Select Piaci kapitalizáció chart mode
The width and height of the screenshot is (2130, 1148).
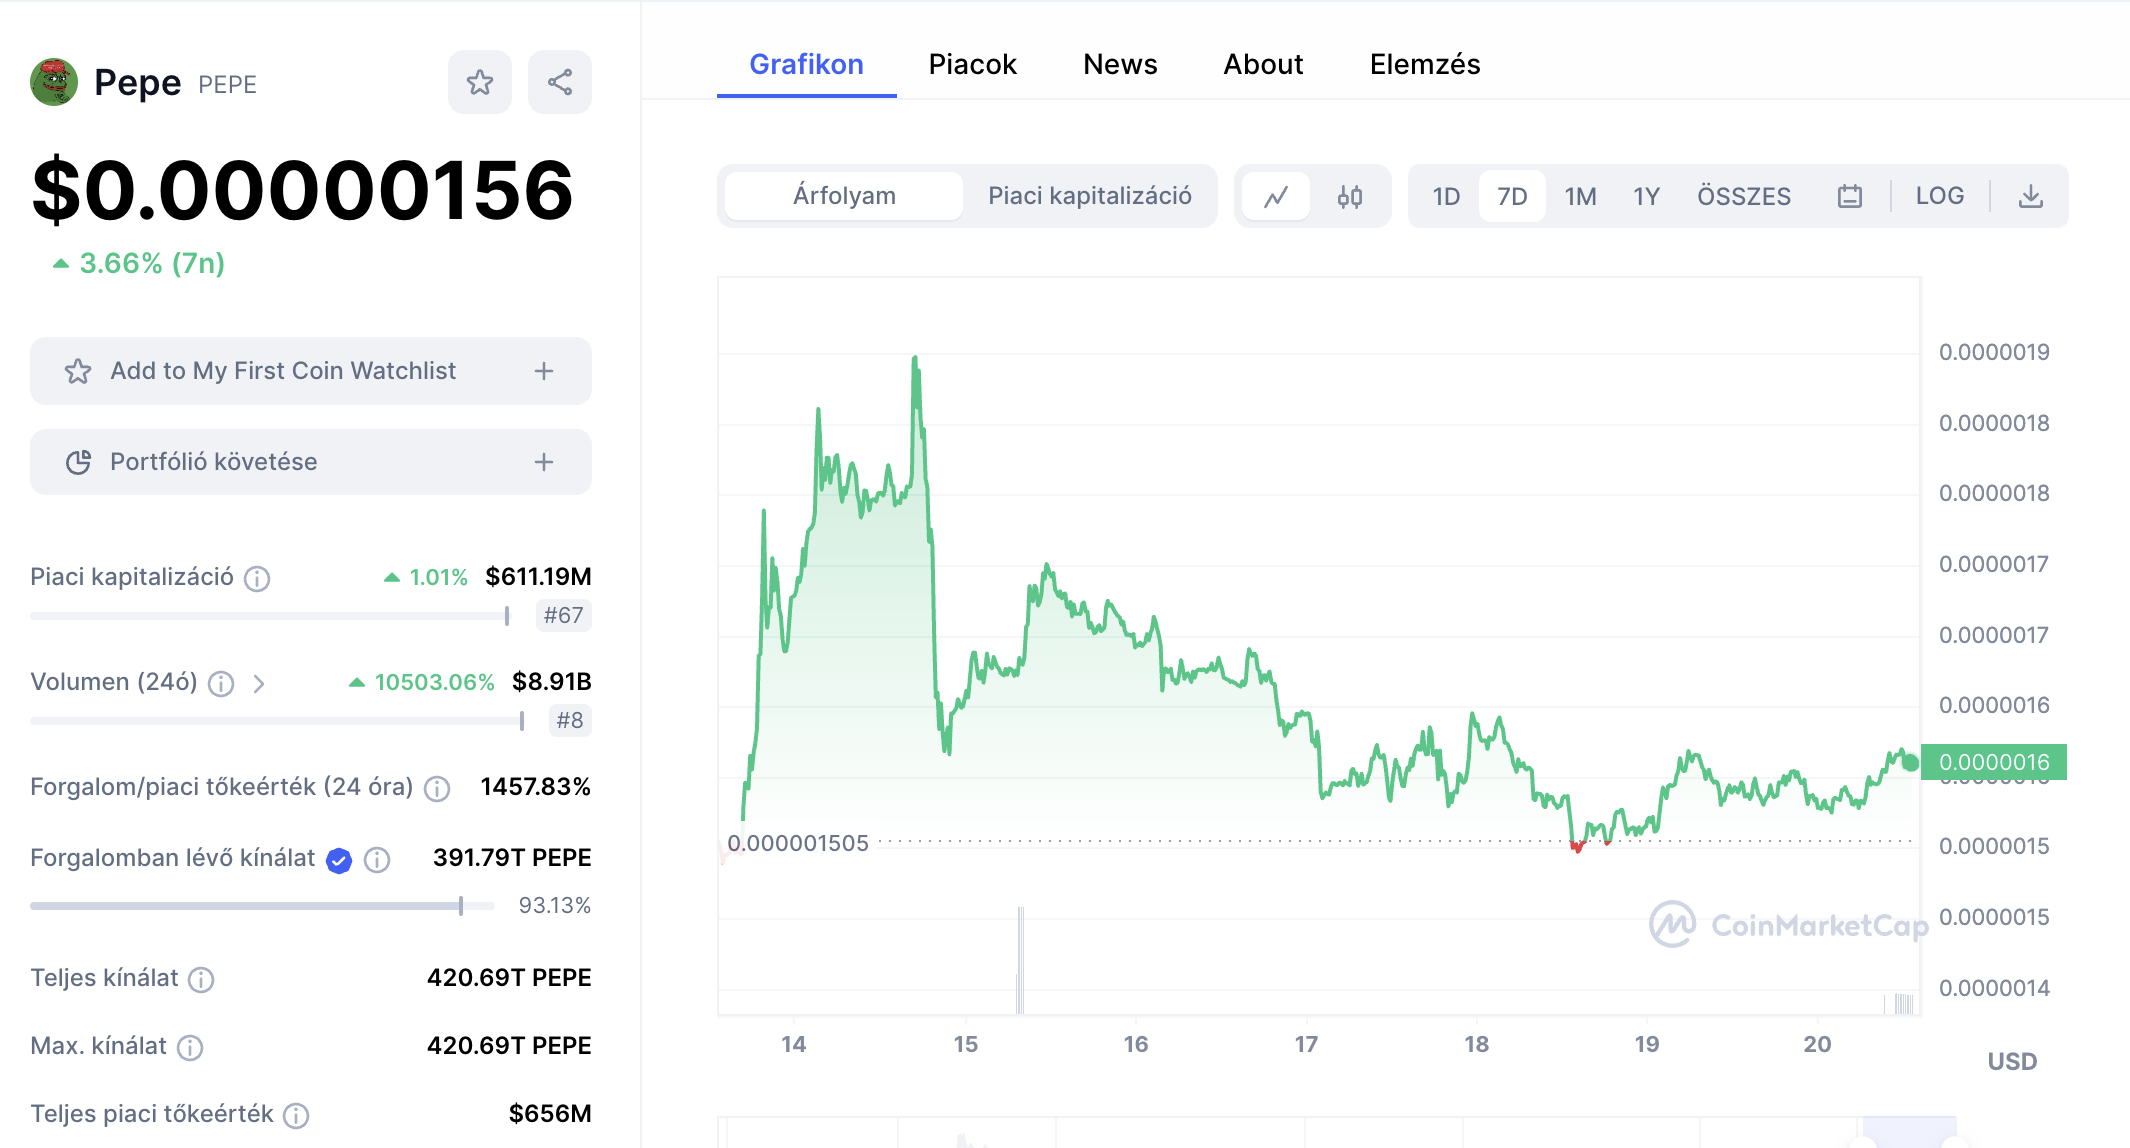pyautogui.click(x=1090, y=196)
